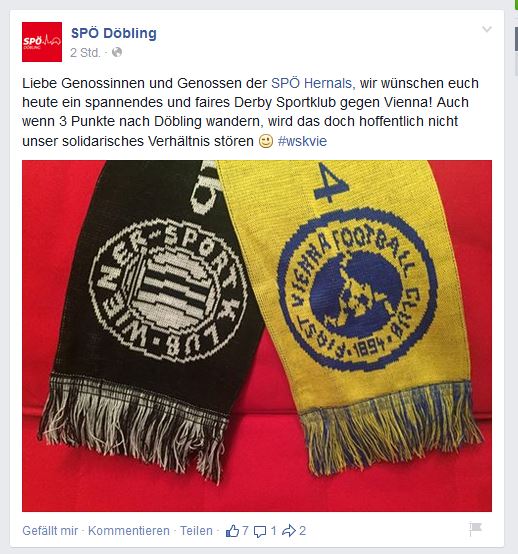Click the comment bubble count icon

(260, 531)
